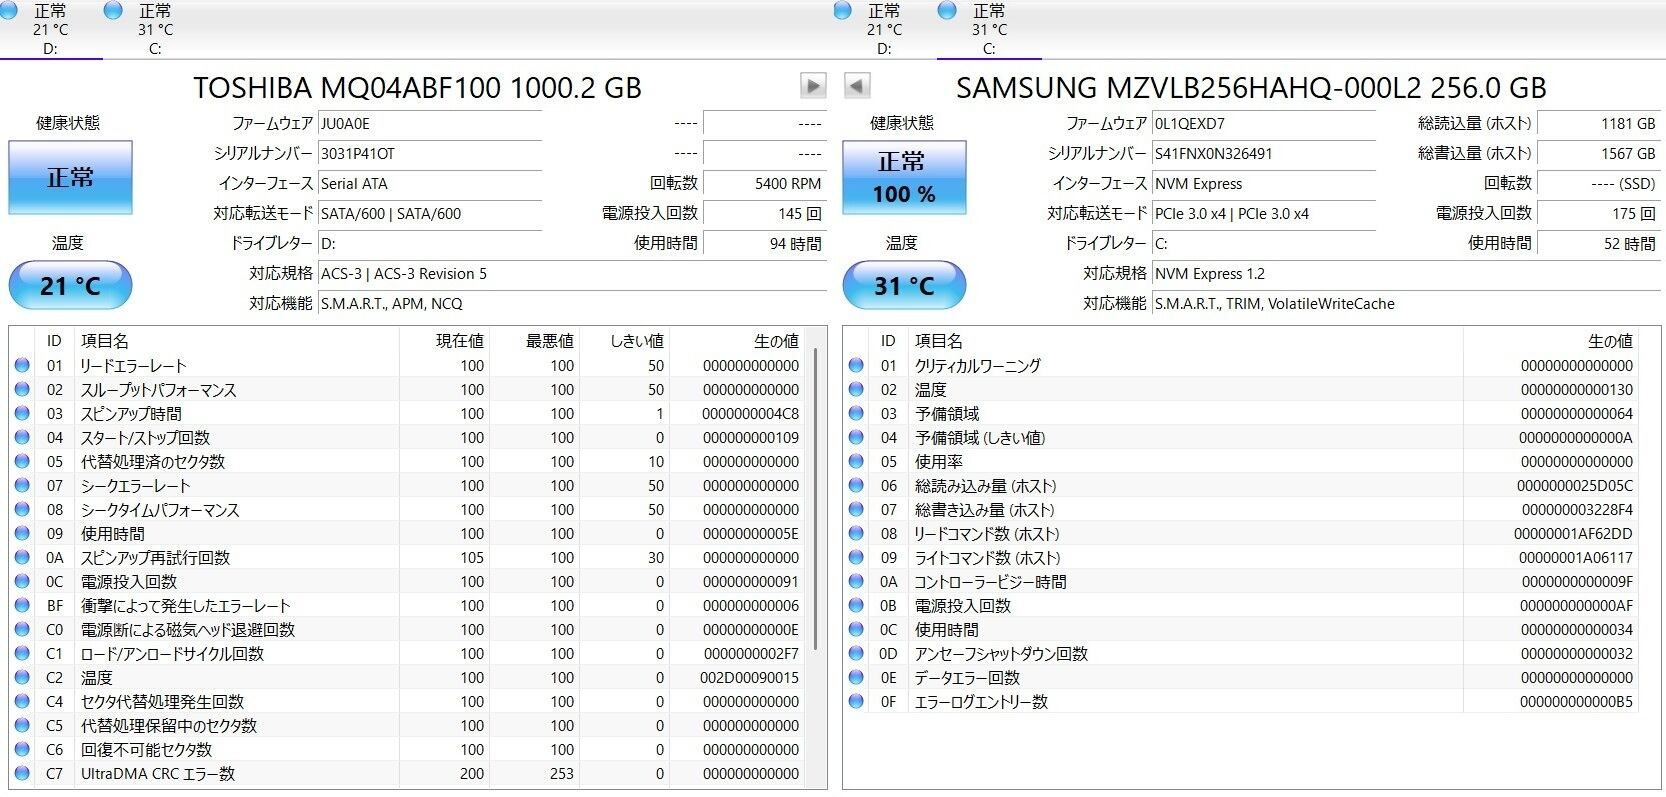The height and width of the screenshot is (797, 1666).
Task: Click TOSHIBA serial number field
Action: tap(429, 154)
